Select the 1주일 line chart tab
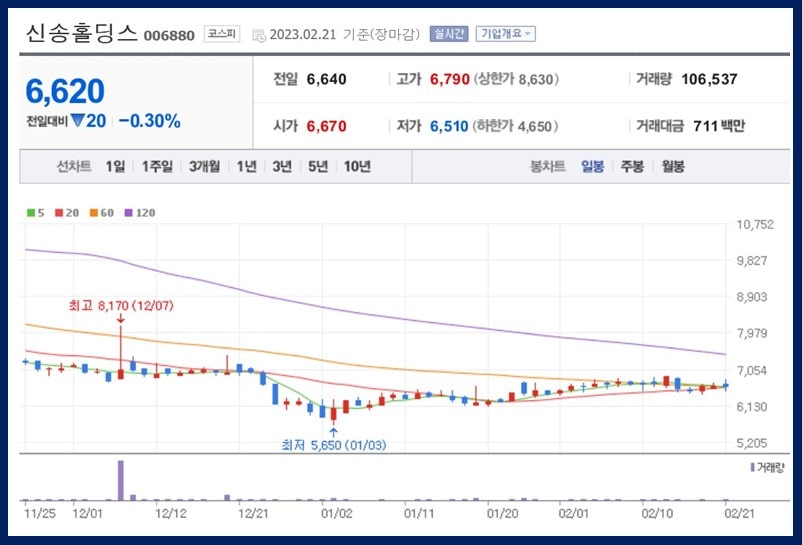This screenshot has width=802, height=545. click(x=157, y=167)
